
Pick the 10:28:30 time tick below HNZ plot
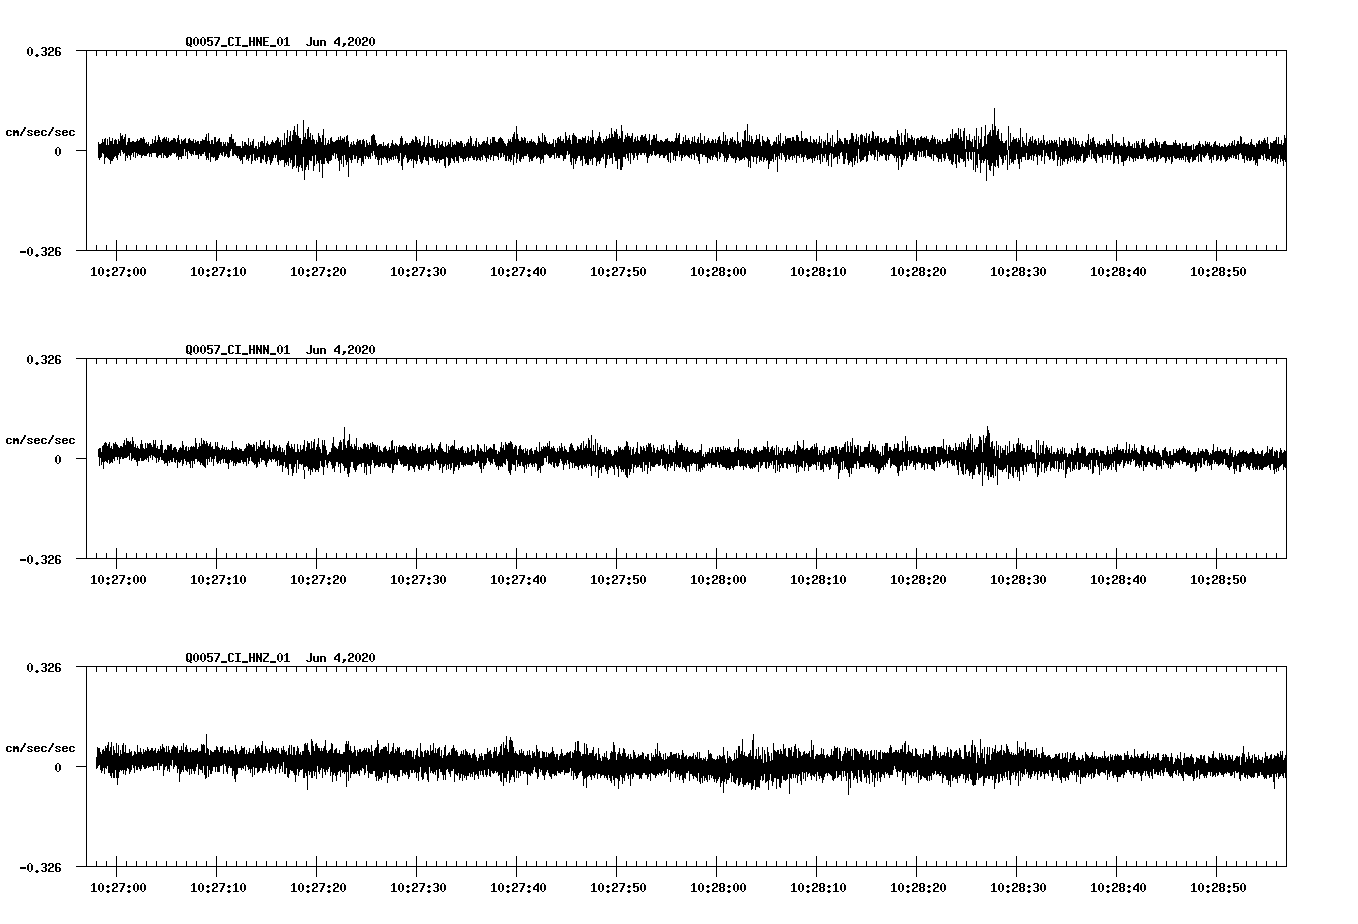tap(1018, 887)
